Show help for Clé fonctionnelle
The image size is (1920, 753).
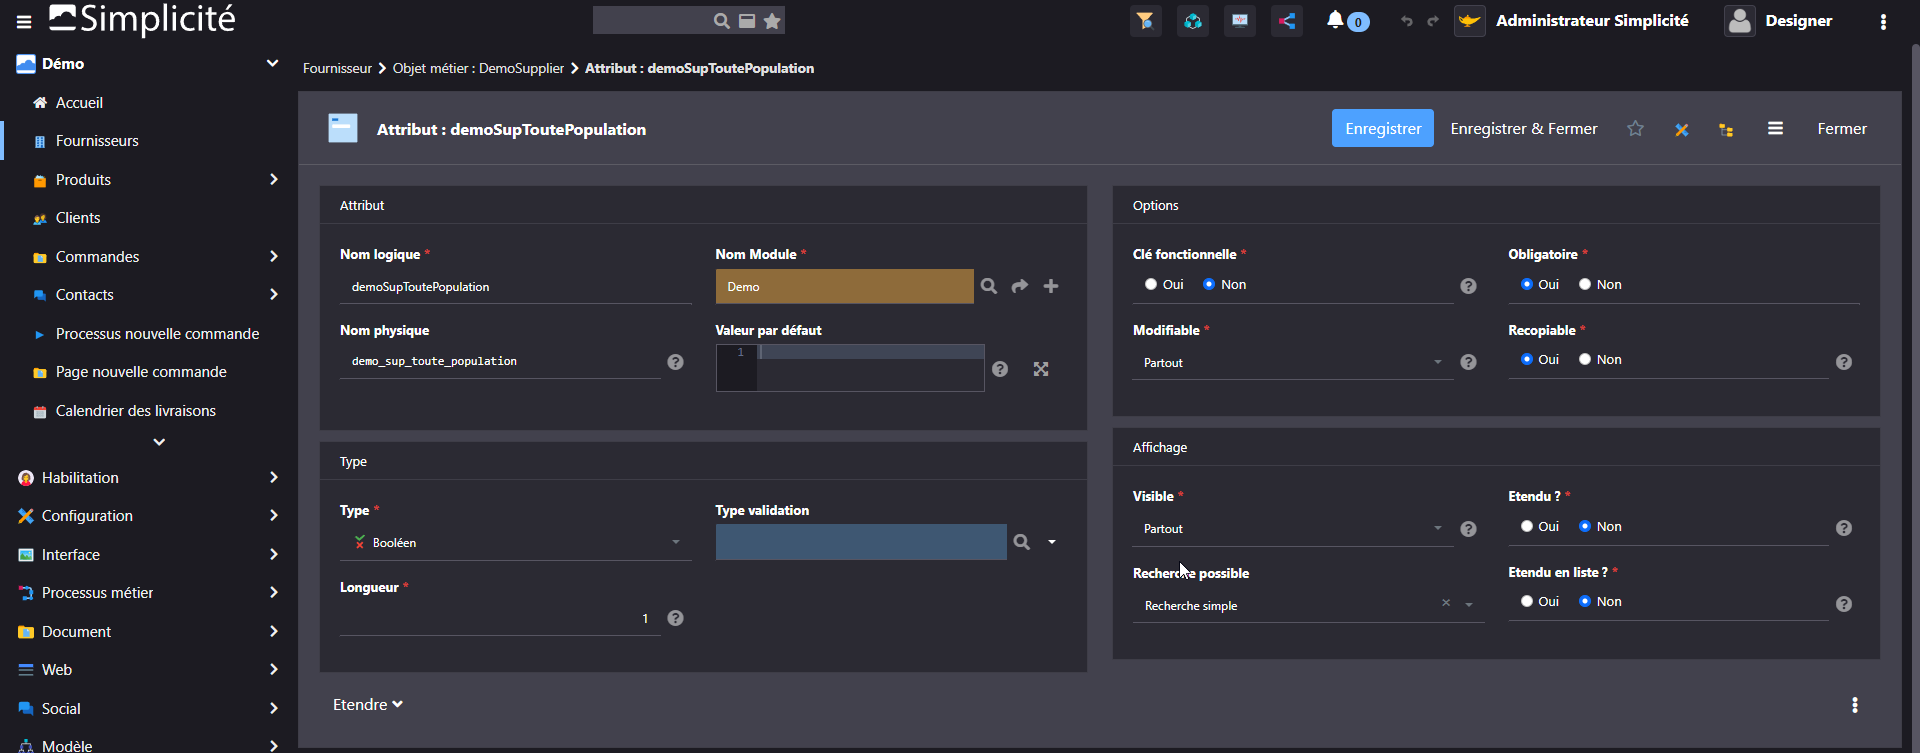[x=1468, y=286]
